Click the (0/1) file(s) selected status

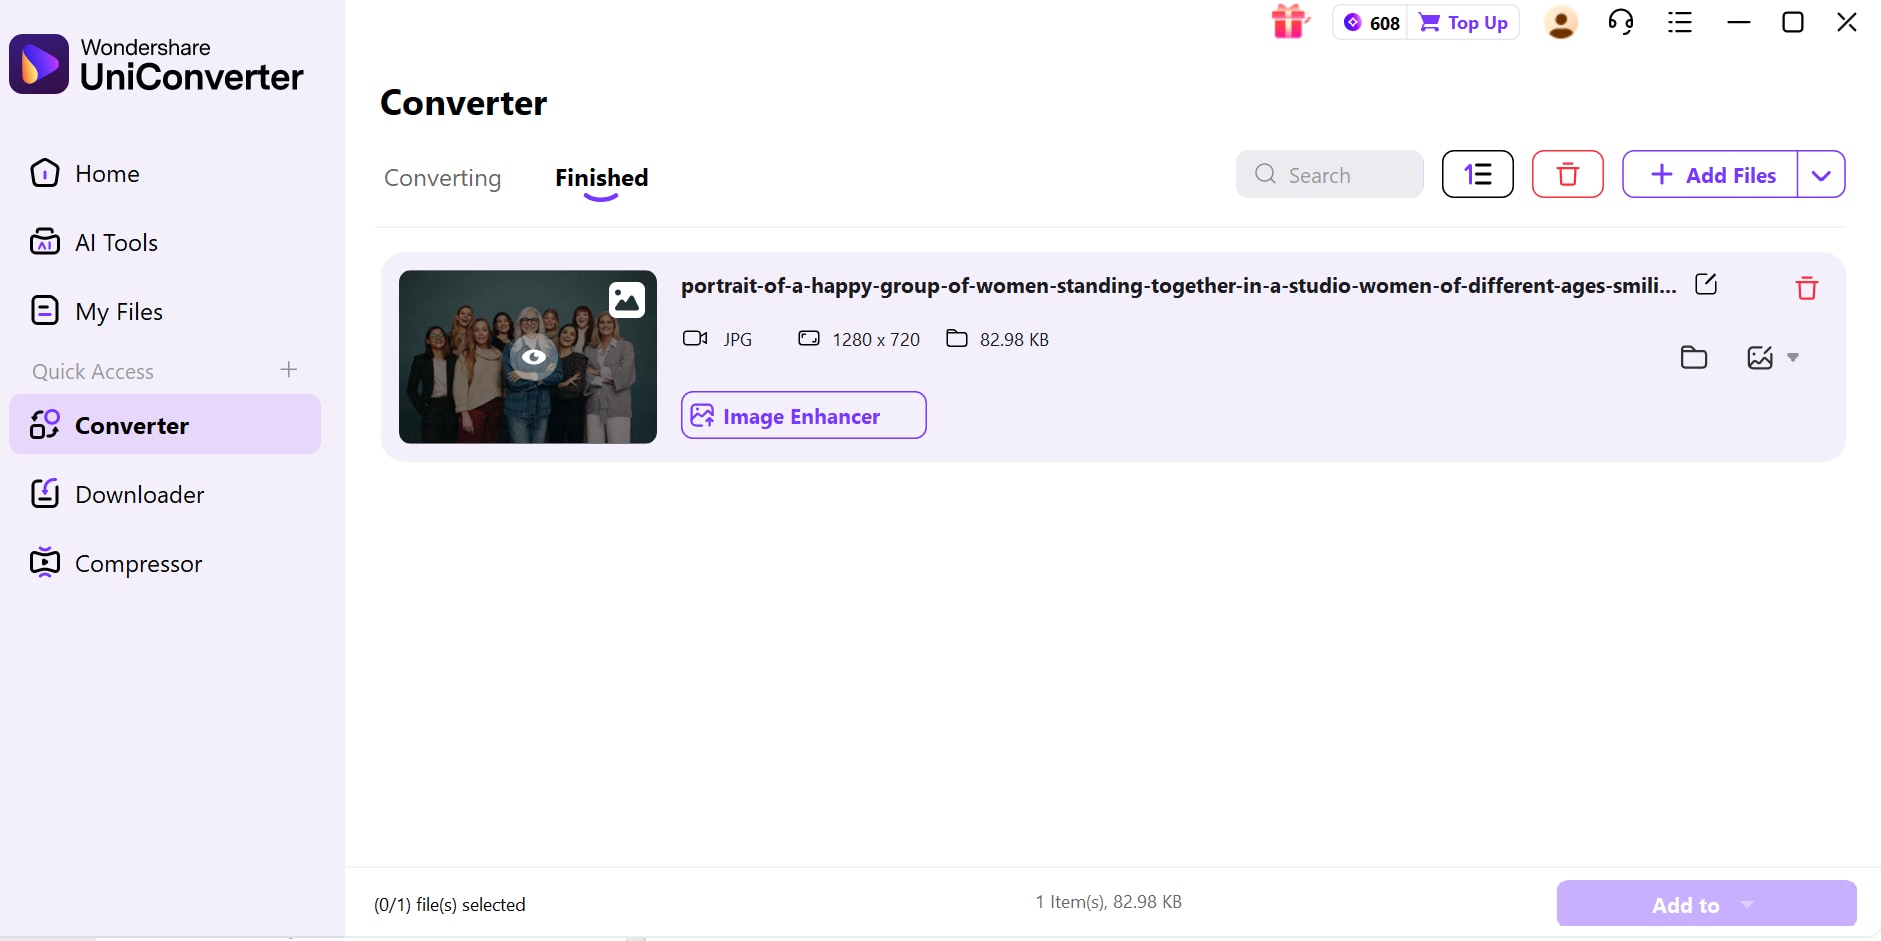[x=450, y=905]
